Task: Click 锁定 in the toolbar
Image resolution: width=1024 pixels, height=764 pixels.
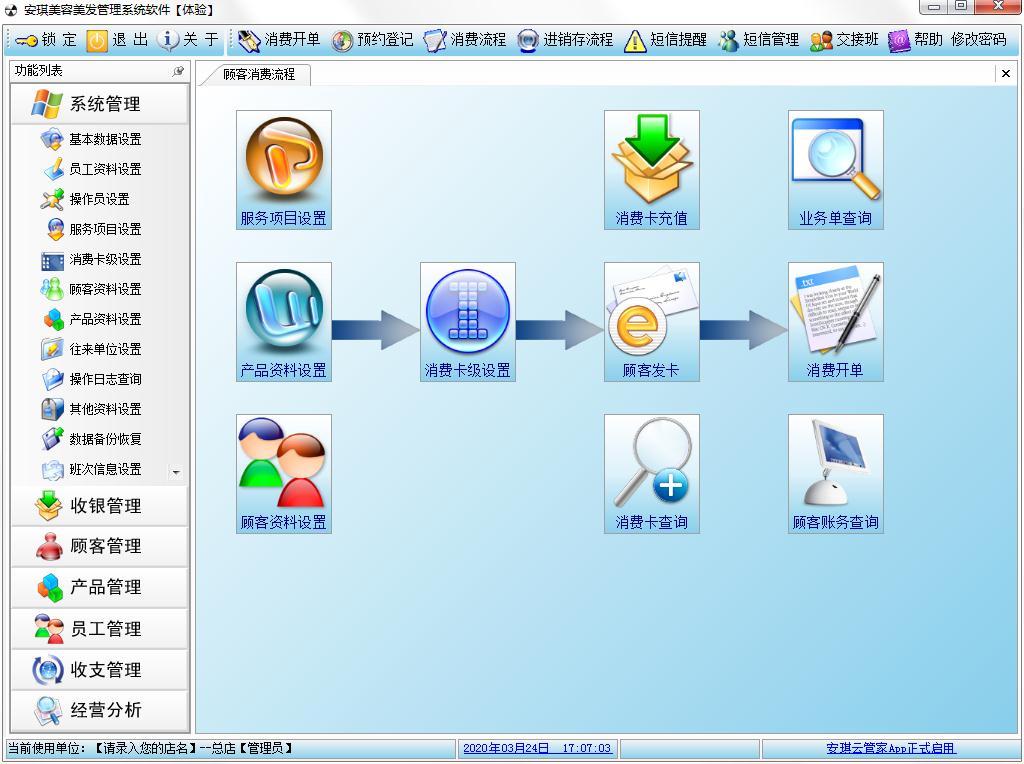Action: pyautogui.click(x=47, y=40)
